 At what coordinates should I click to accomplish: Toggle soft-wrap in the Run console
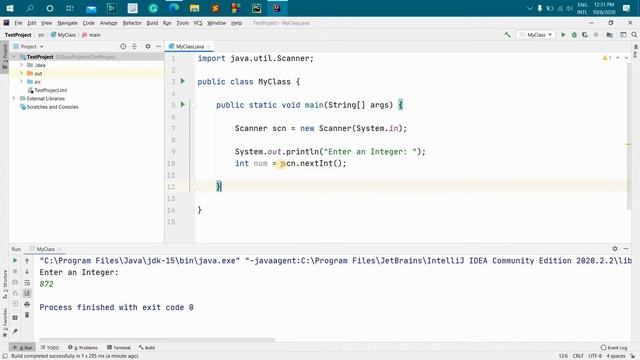coord(27,282)
